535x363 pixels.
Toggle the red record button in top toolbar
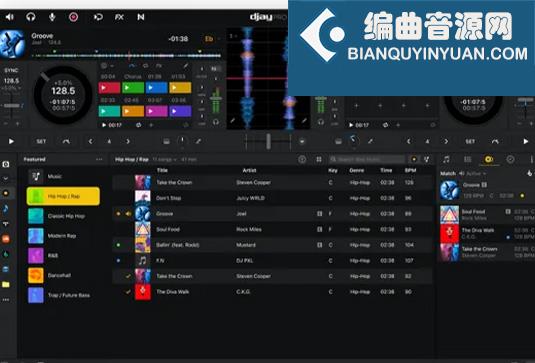[73, 17]
